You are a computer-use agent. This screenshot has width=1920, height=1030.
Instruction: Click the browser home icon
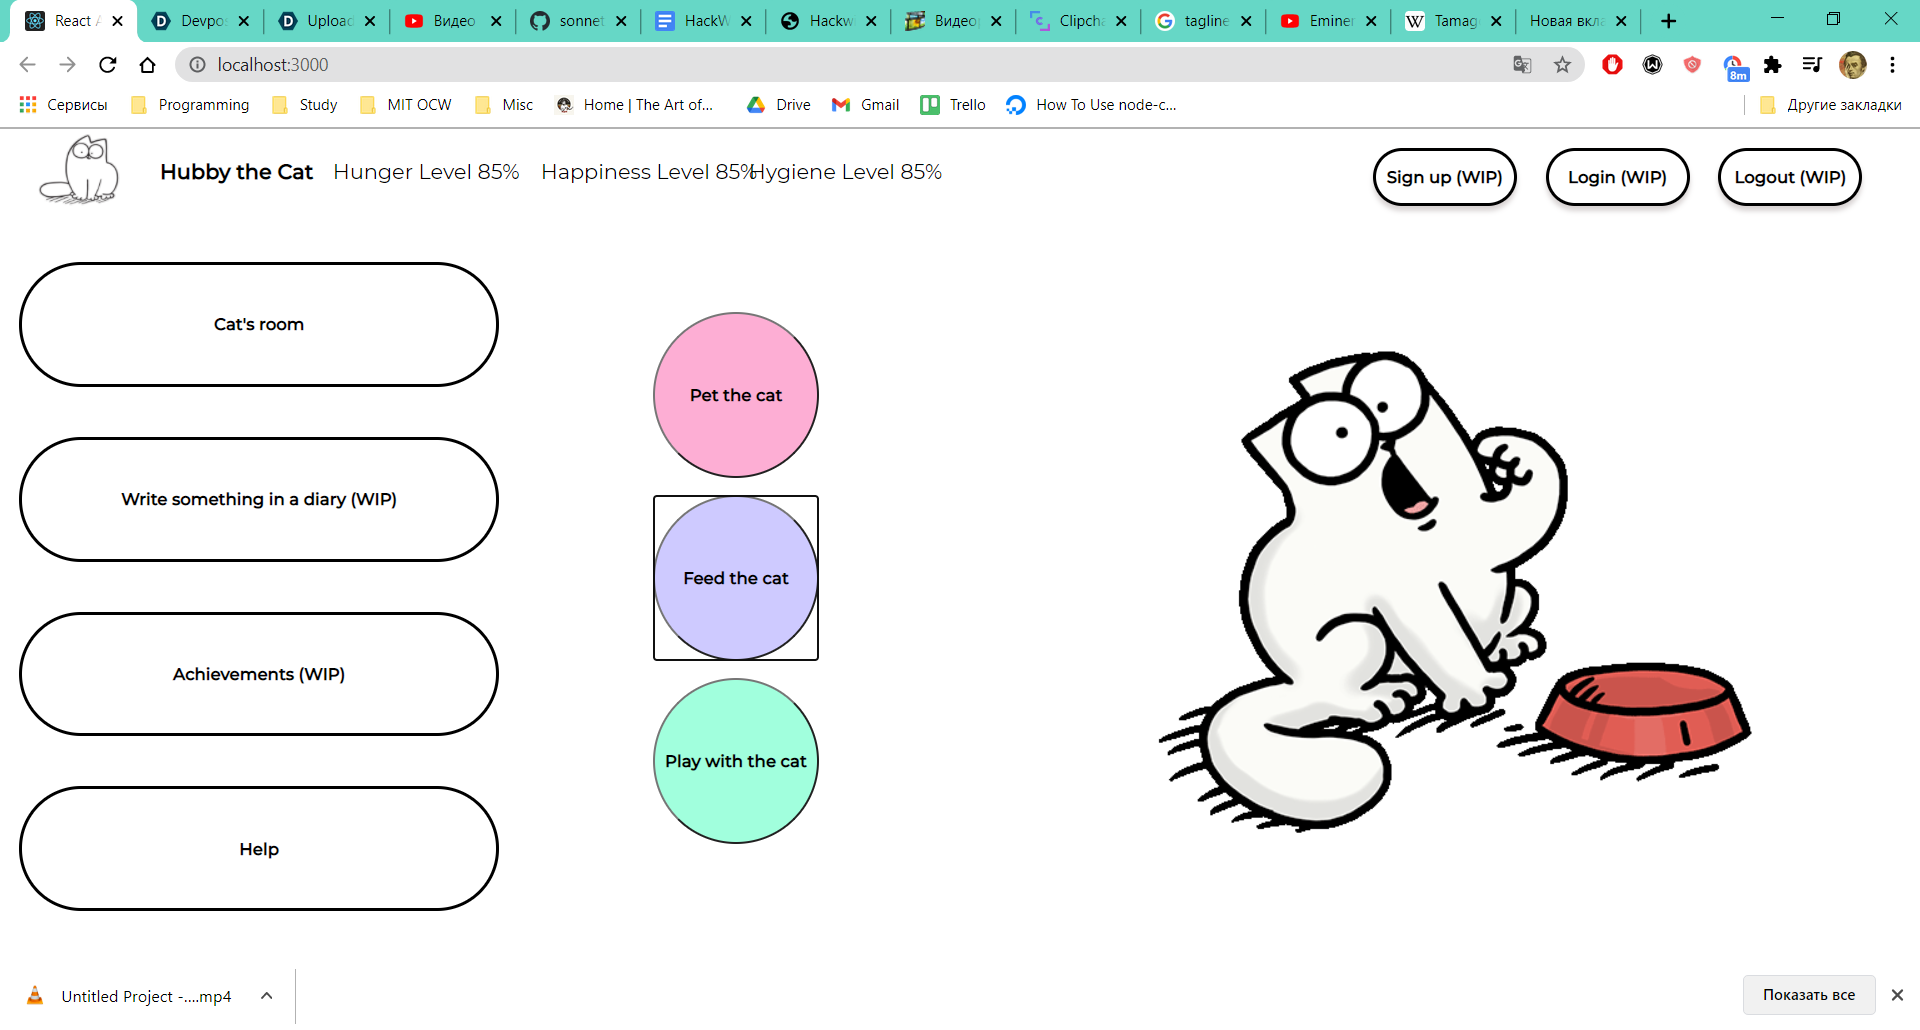148,65
